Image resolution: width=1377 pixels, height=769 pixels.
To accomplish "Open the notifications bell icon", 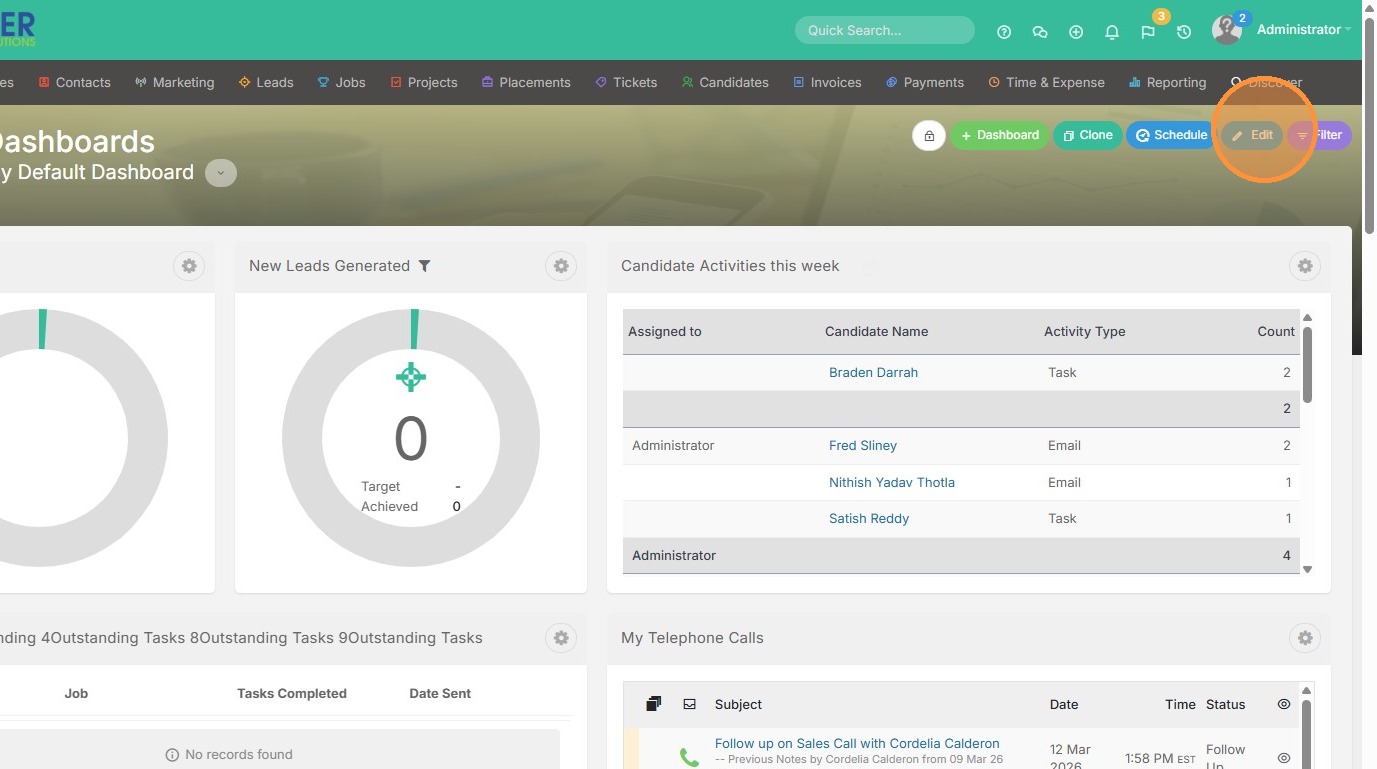I will click(x=1112, y=32).
